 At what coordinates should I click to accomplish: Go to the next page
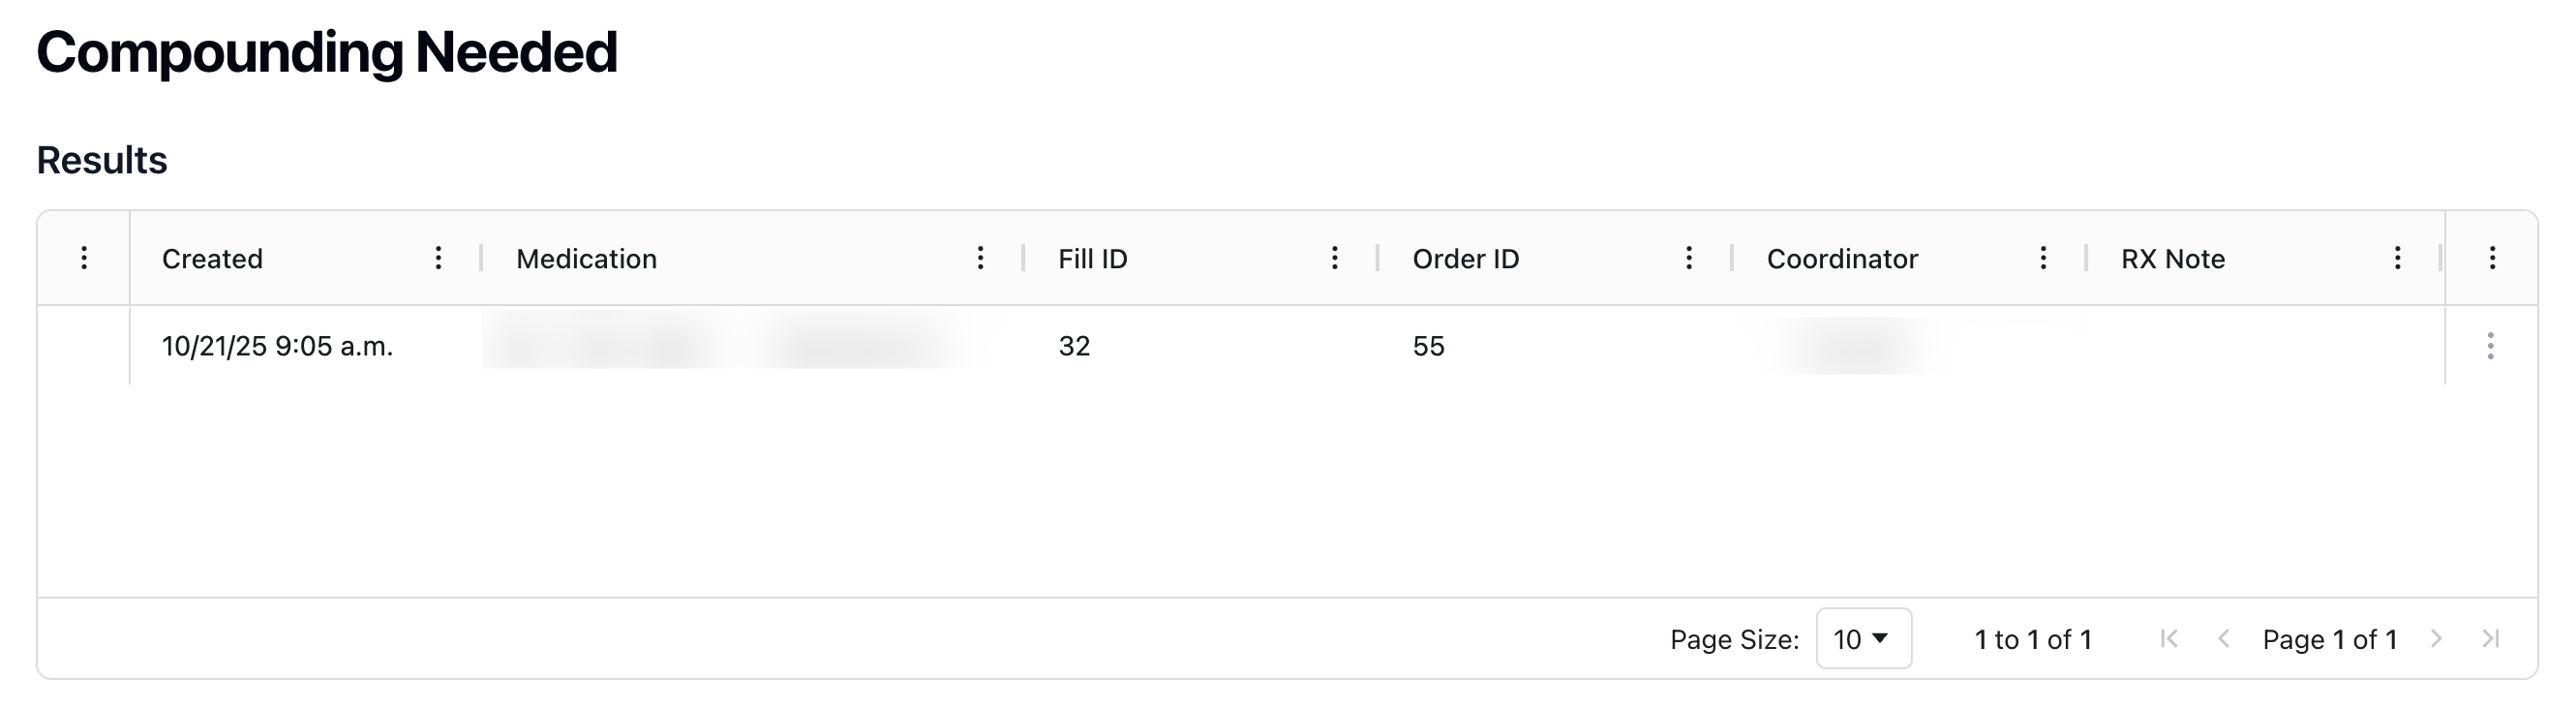(x=2436, y=638)
